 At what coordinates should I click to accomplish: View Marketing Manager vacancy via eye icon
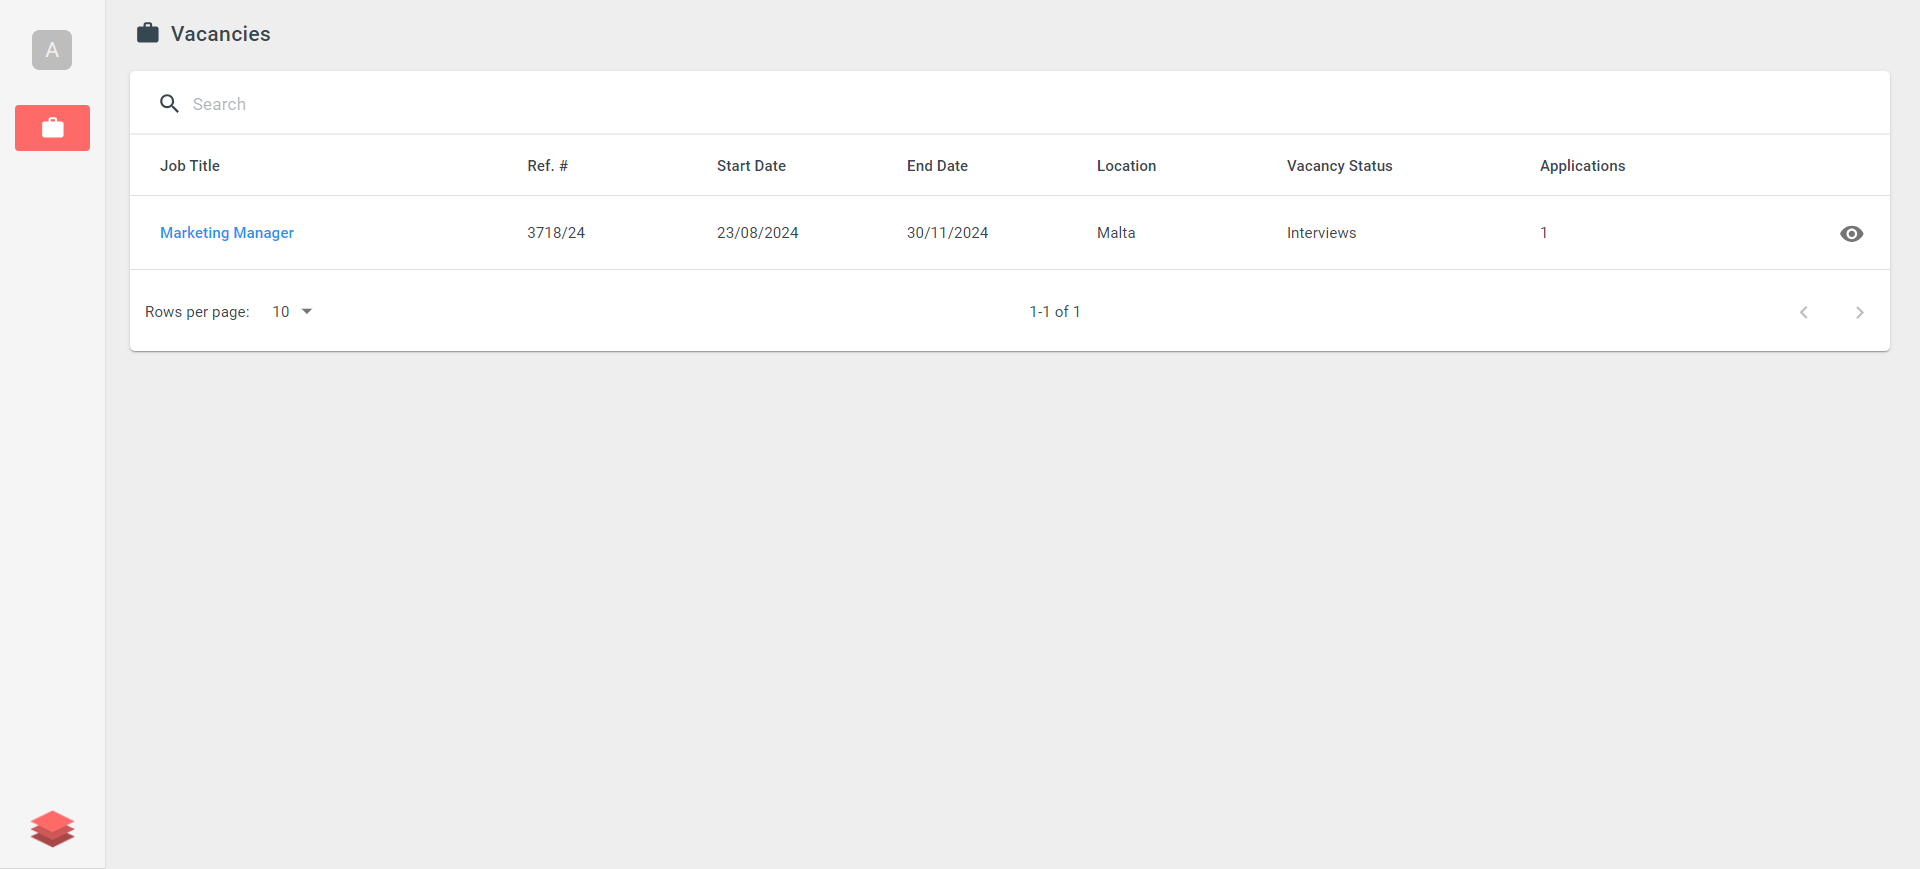(1851, 233)
